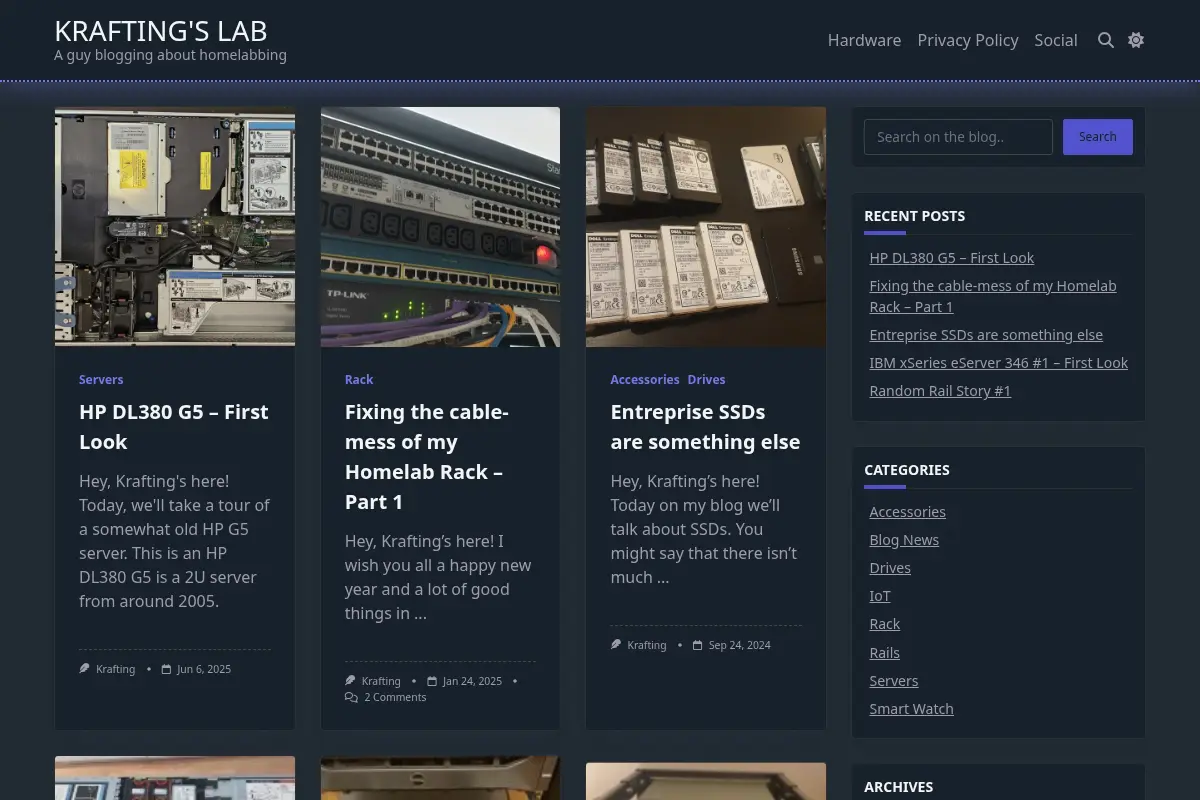
Task: Open recent post 'HP DL380 G5 – First Look'
Action: [951, 258]
